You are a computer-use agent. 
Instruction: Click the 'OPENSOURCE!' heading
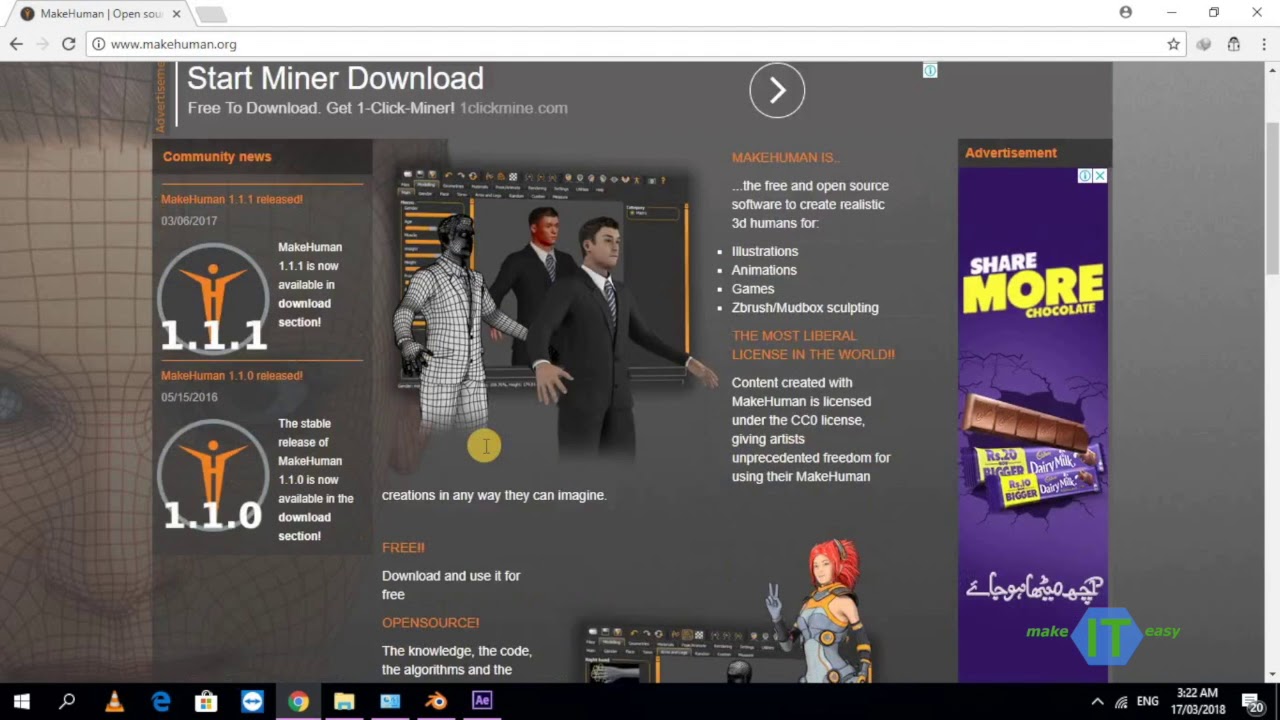pos(430,622)
